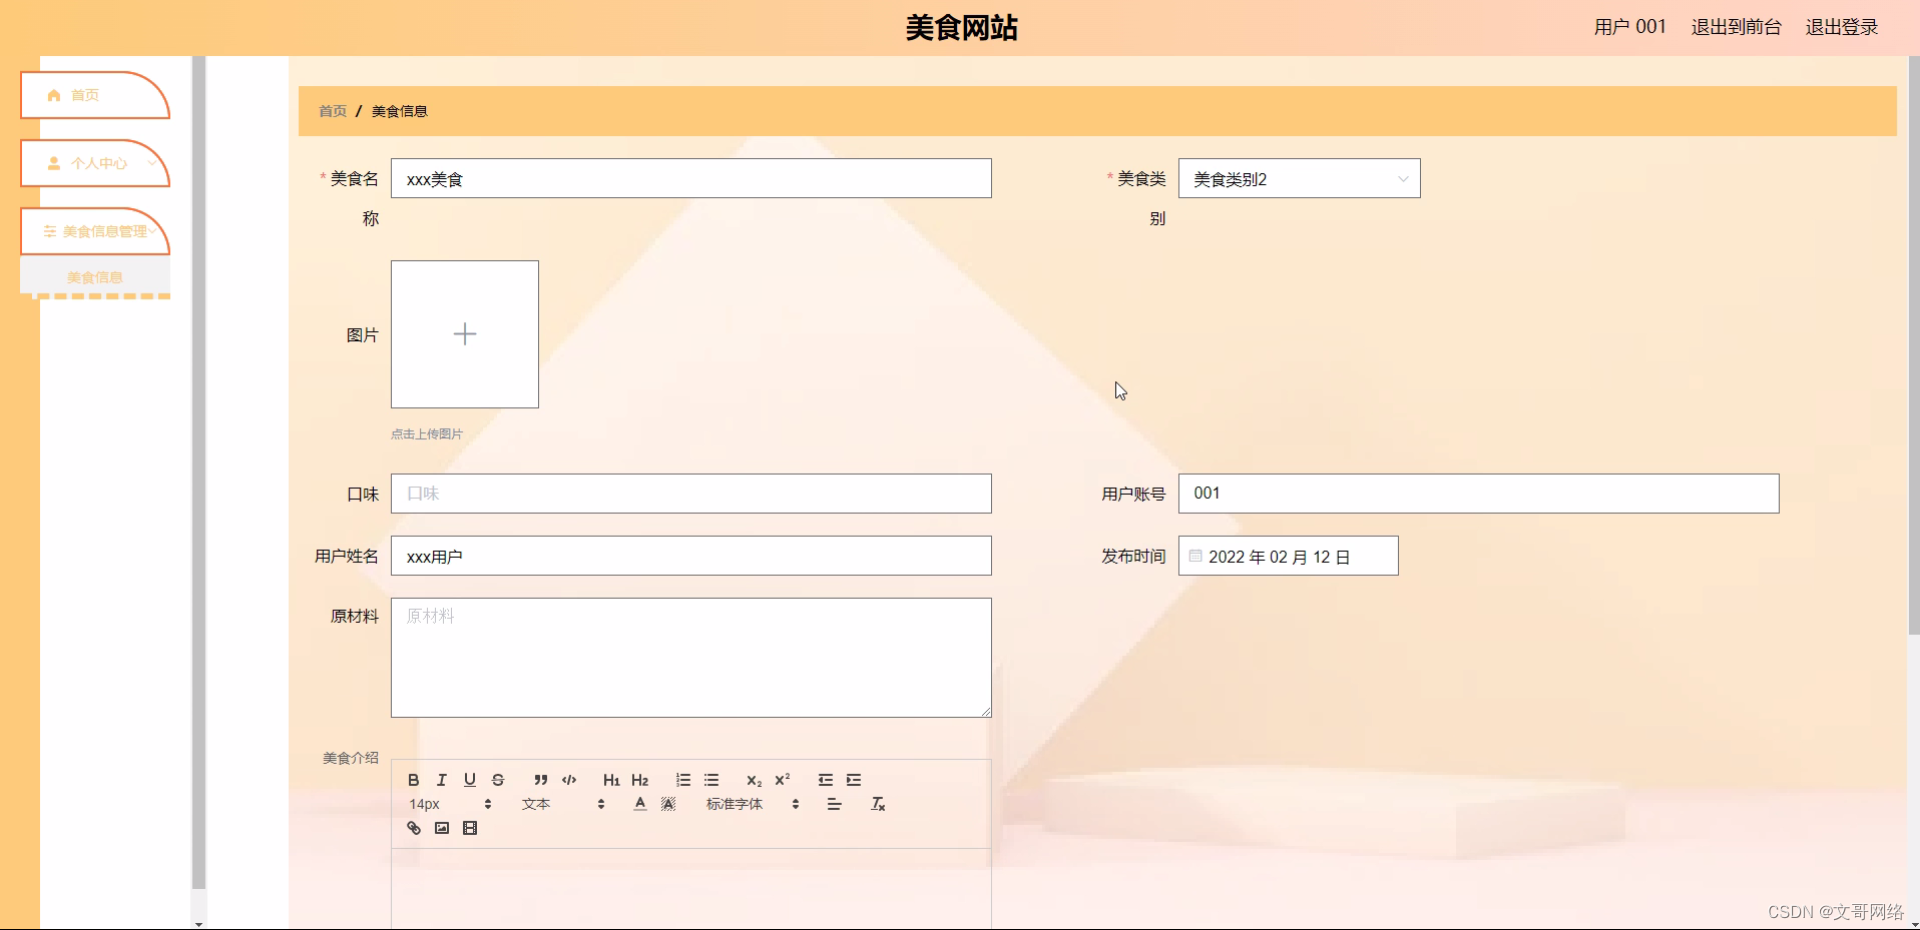Insert a video in the editor toolbar
1920x930 pixels.
click(x=470, y=828)
